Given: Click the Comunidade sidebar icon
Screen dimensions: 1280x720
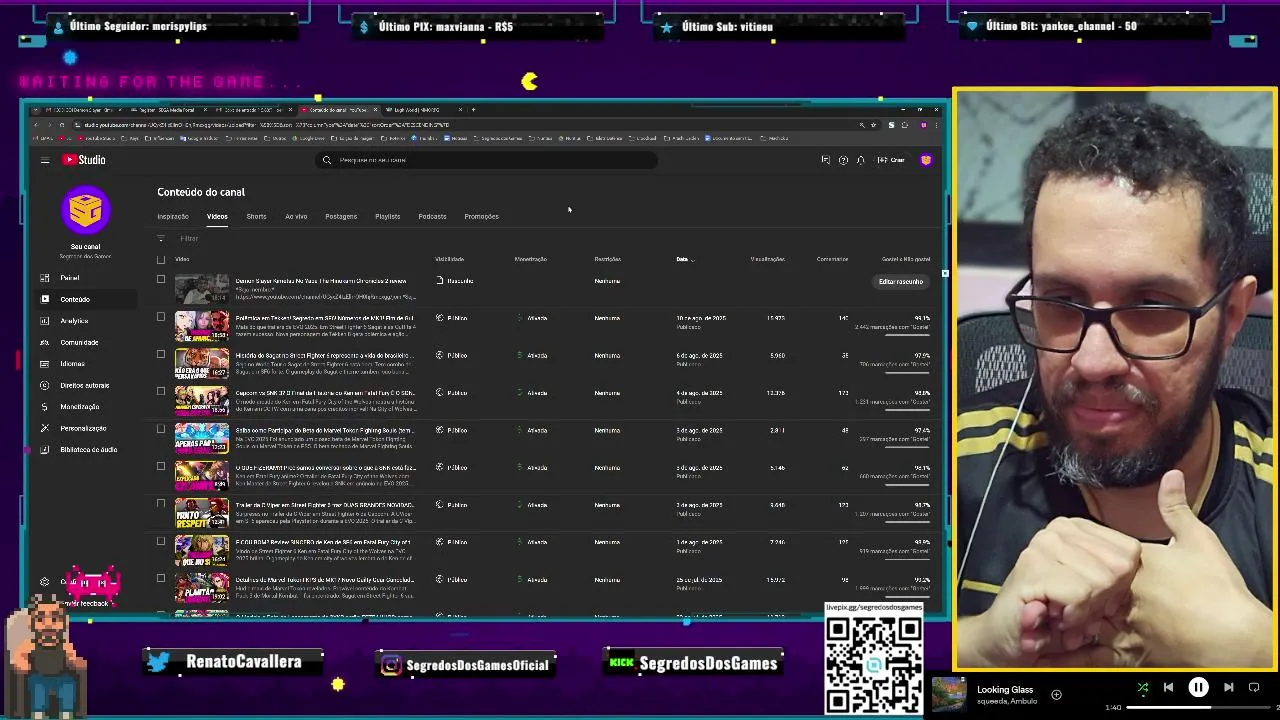Looking at the screenshot, I should [x=45, y=342].
